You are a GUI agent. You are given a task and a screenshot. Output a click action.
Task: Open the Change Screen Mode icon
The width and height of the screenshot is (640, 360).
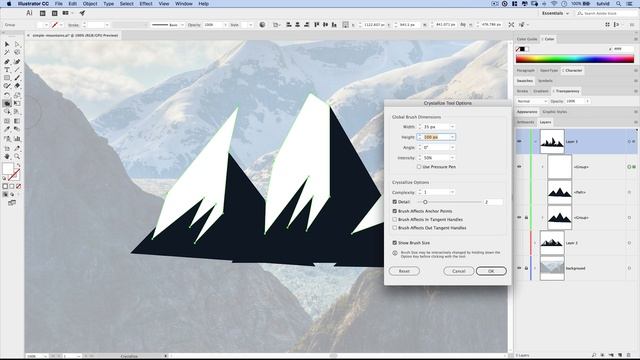coord(12,203)
